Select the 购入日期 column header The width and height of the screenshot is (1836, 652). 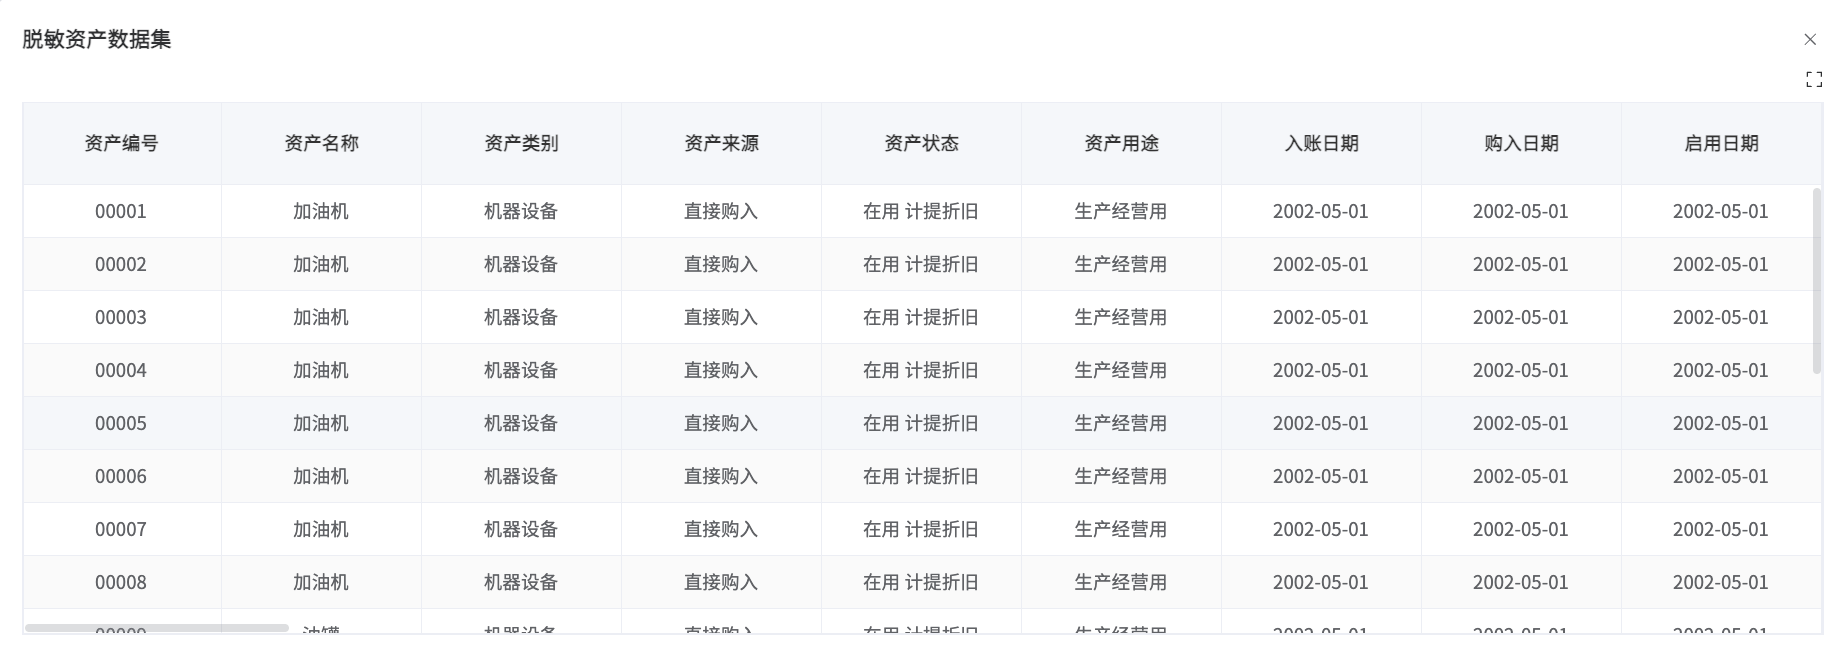1522,144
